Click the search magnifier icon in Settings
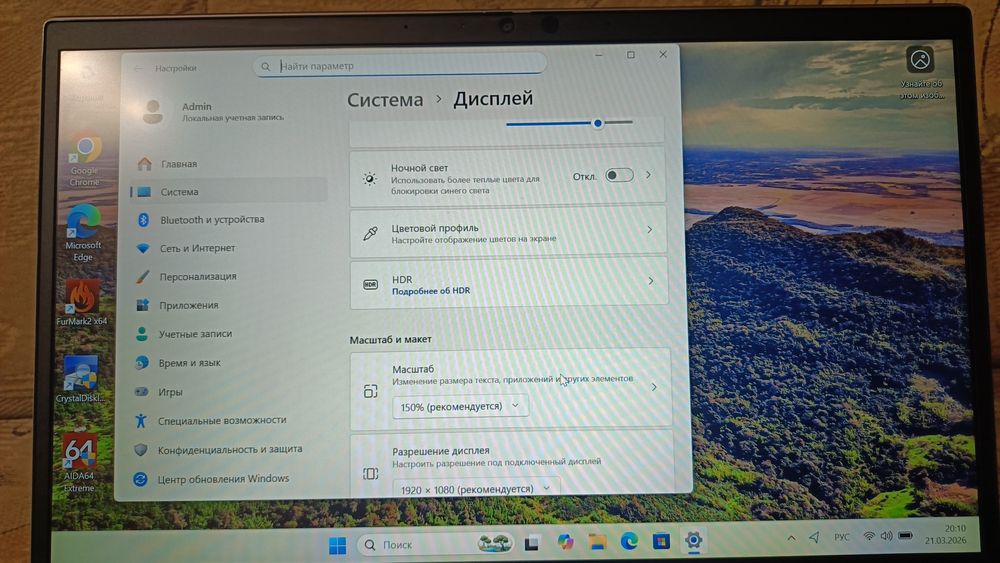1000x563 pixels. (265, 66)
